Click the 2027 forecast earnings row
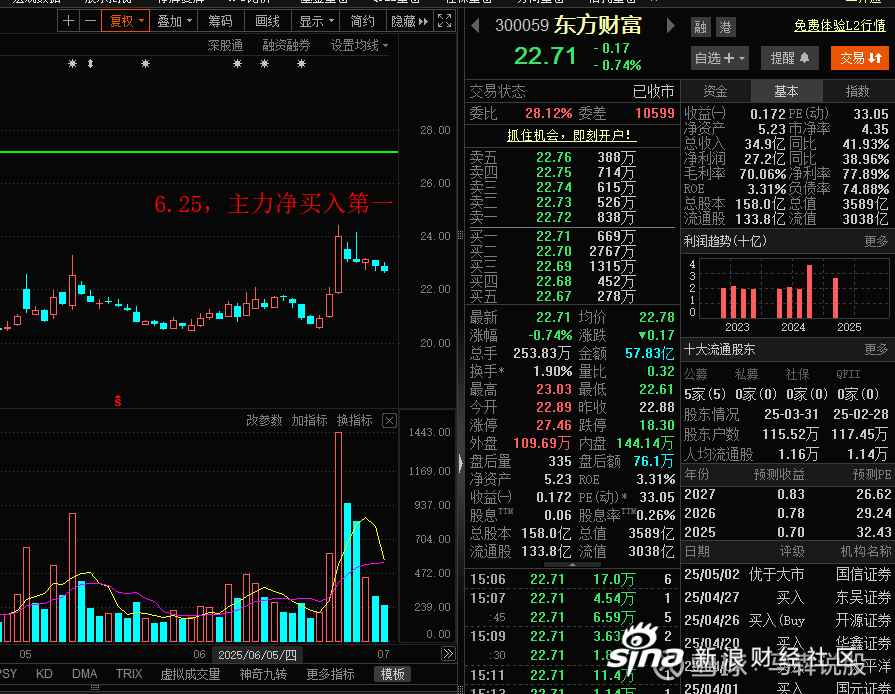 pyautogui.click(x=788, y=494)
